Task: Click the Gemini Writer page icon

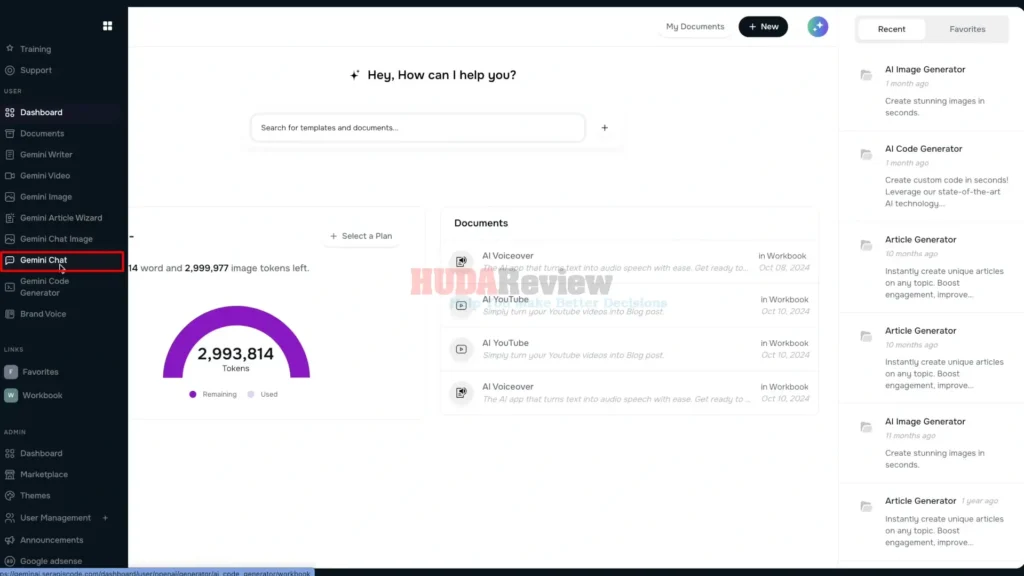Action: point(10,155)
